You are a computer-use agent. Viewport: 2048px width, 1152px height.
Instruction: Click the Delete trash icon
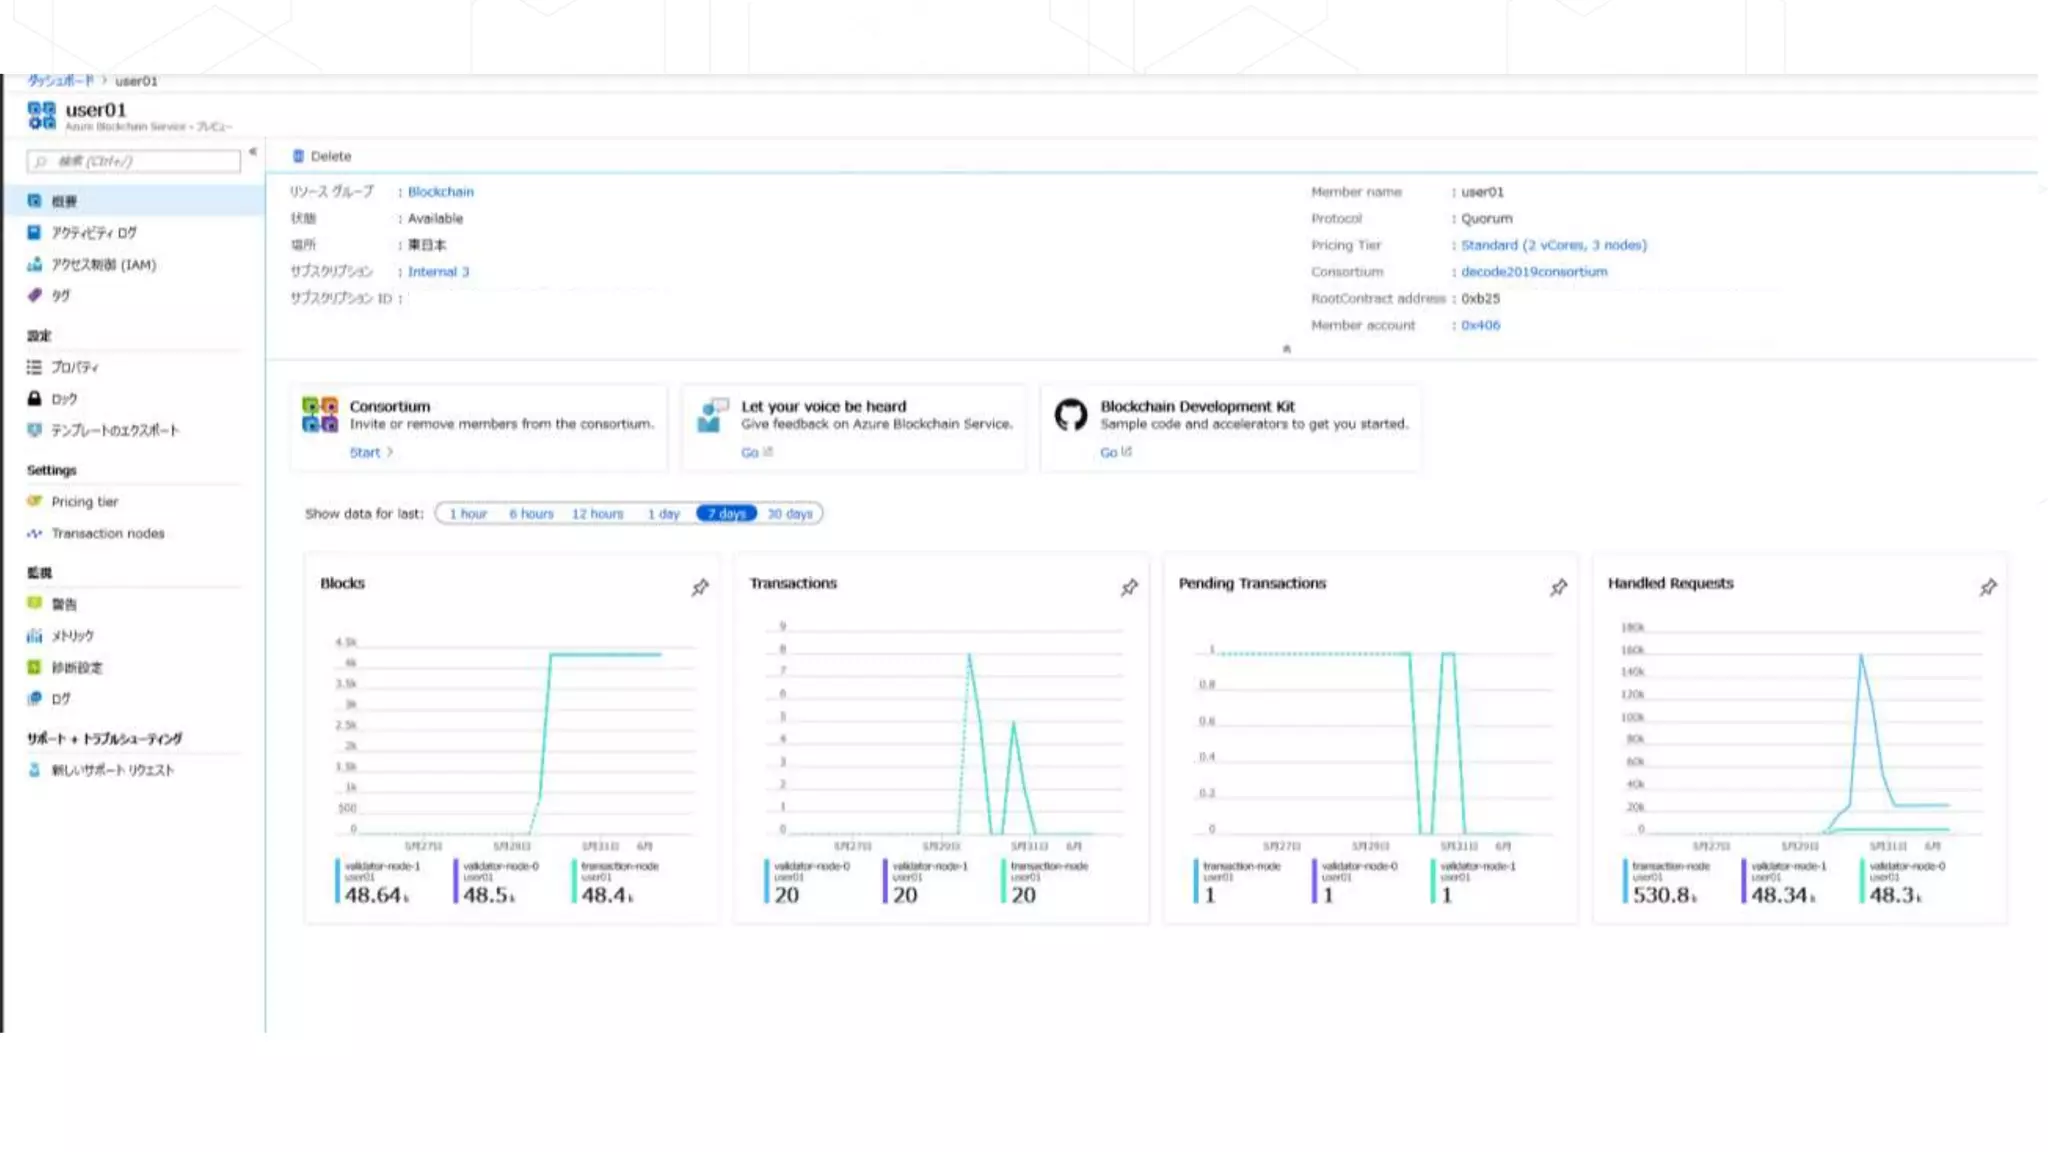298,156
